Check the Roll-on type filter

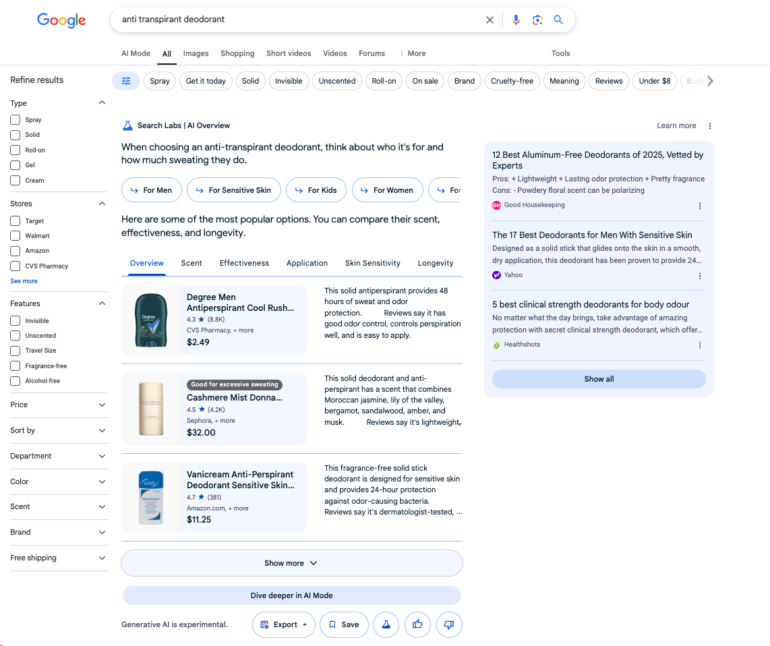point(15,150)
